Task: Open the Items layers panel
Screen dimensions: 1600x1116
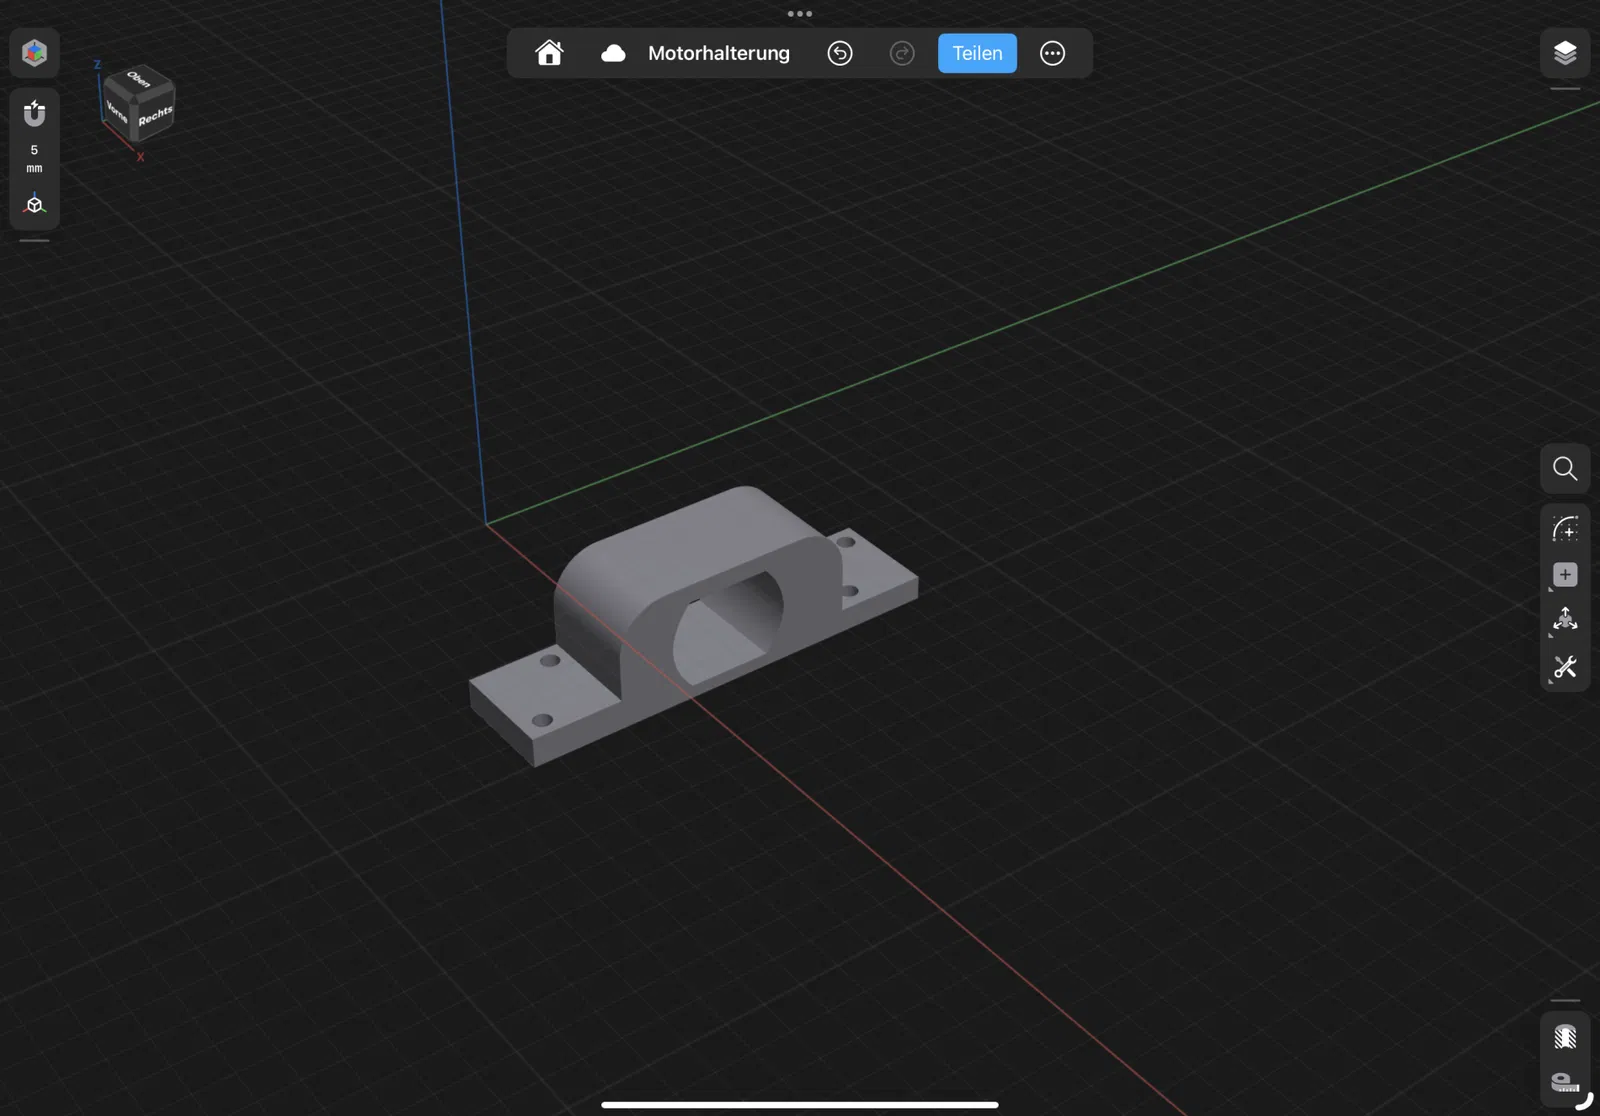Action: [x=1565, y=53]
